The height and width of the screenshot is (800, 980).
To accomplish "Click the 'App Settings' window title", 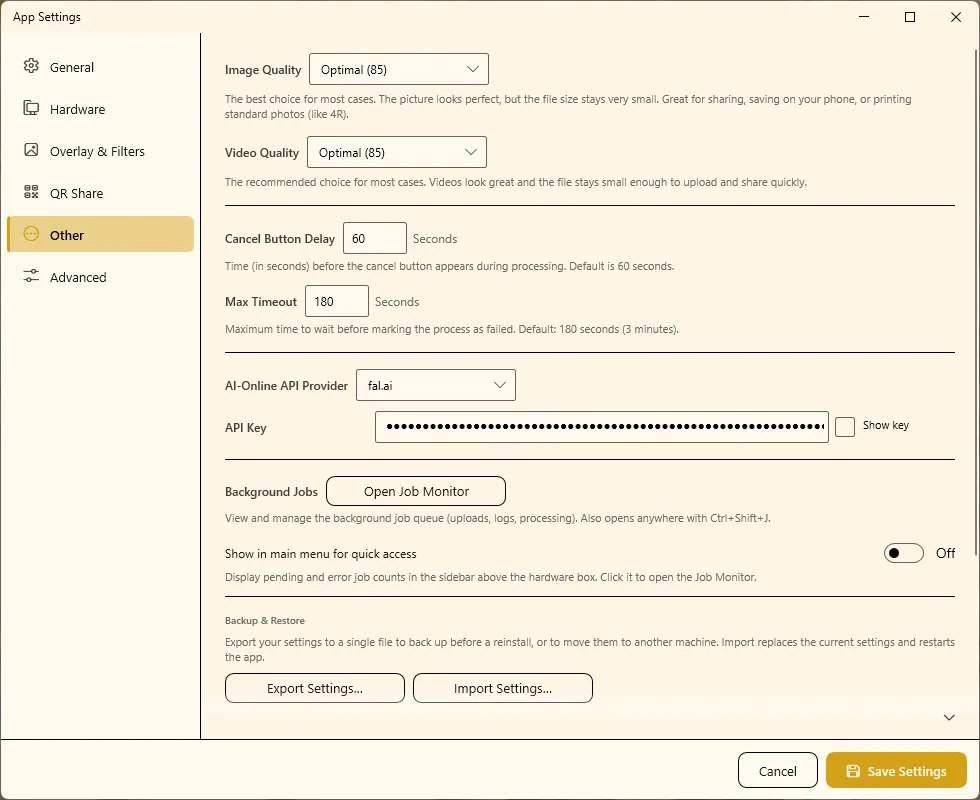I will 47,17.
